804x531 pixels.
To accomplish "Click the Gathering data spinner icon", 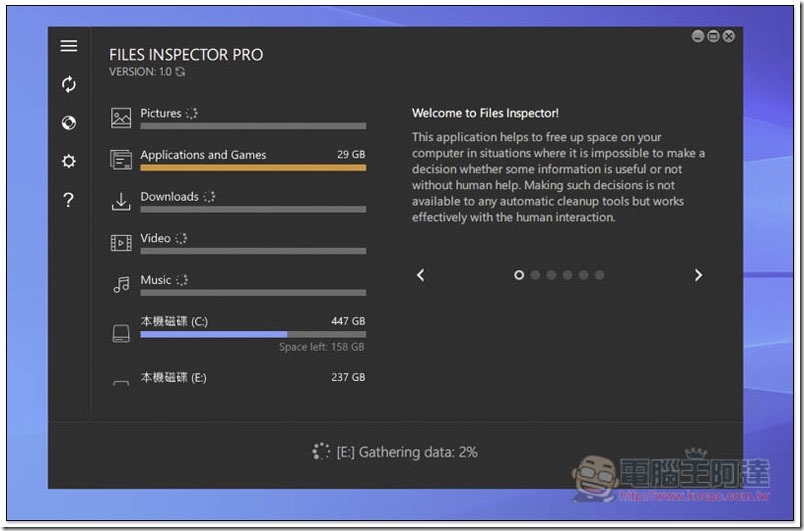I will point(321,452).
